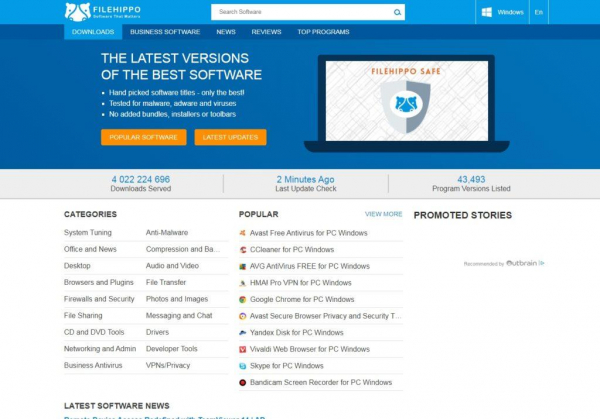This screenshot has height=419, width=600.
Task: Open the News menu item
Action: click(226, 32)
